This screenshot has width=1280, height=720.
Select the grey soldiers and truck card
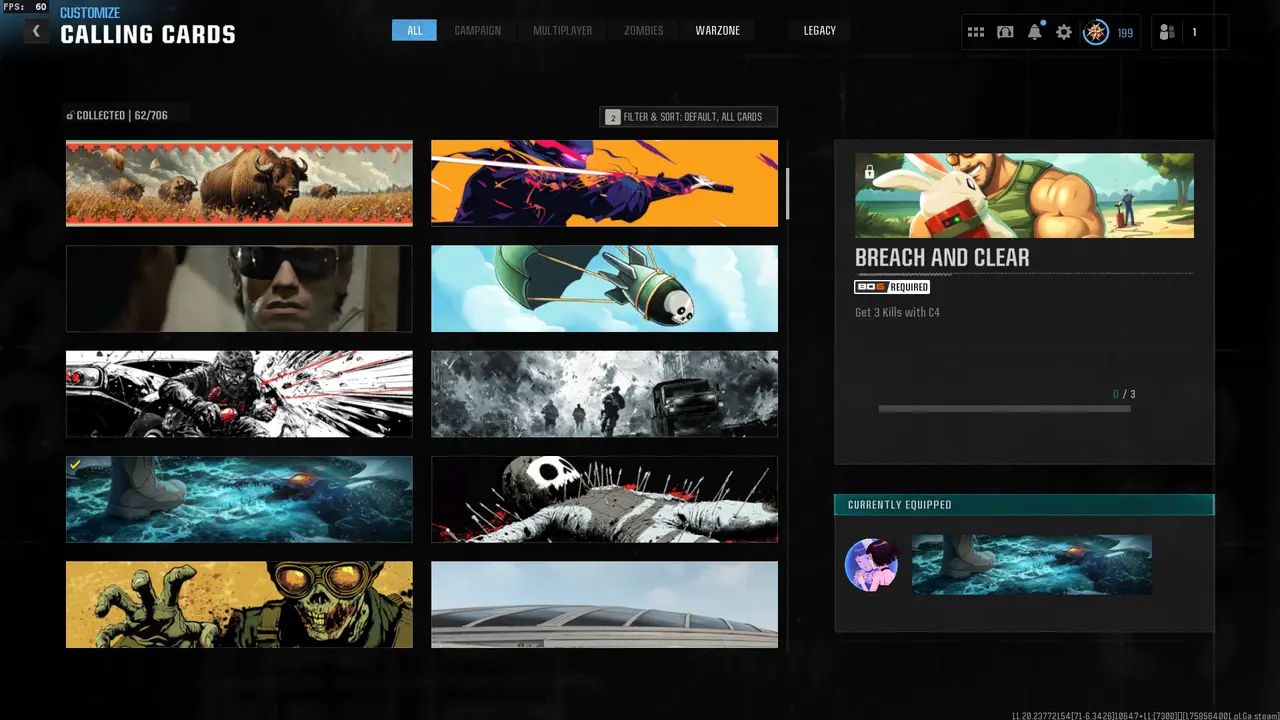[604, 394]
